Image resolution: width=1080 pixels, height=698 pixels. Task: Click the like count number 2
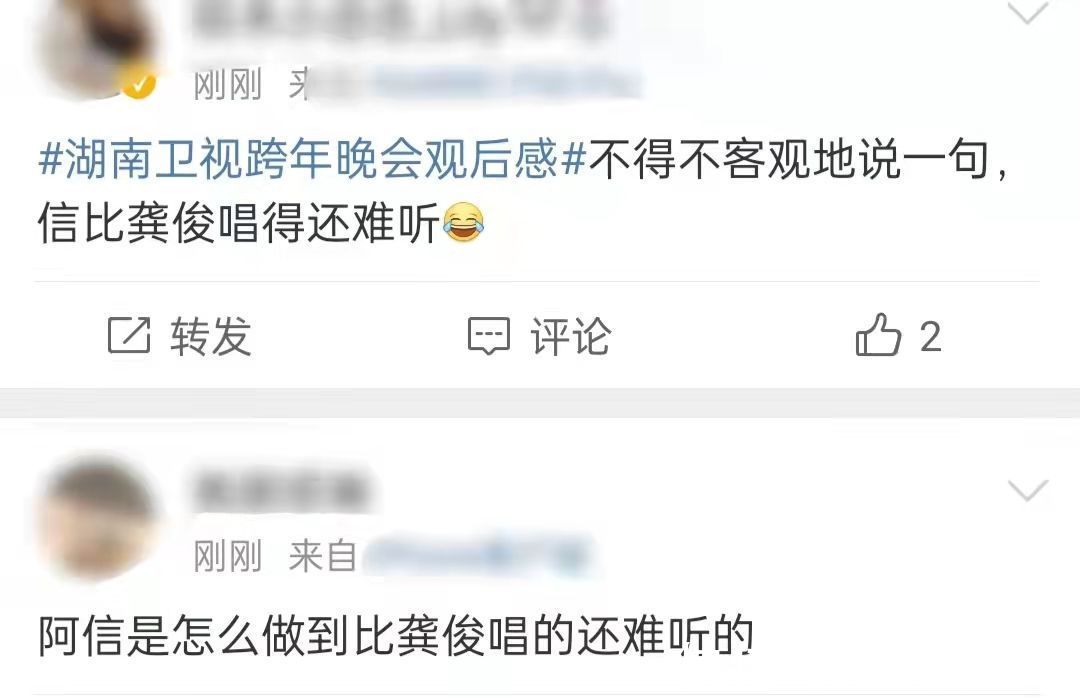click(x=931, y=337)
